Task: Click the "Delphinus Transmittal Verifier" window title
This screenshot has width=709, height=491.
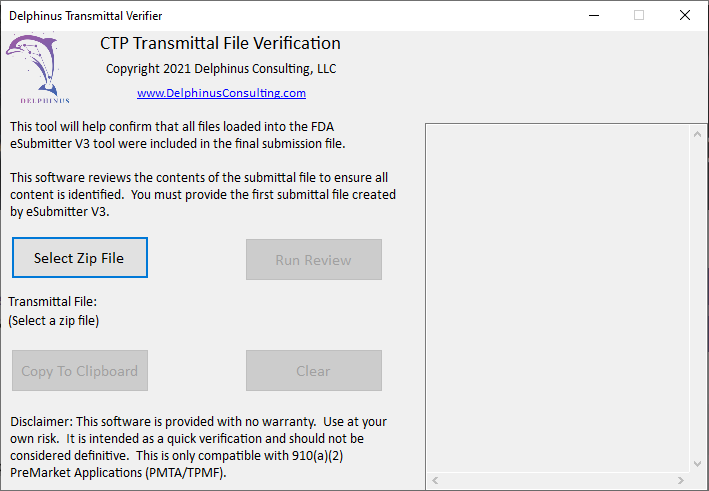Action: (x=85, y=16)
